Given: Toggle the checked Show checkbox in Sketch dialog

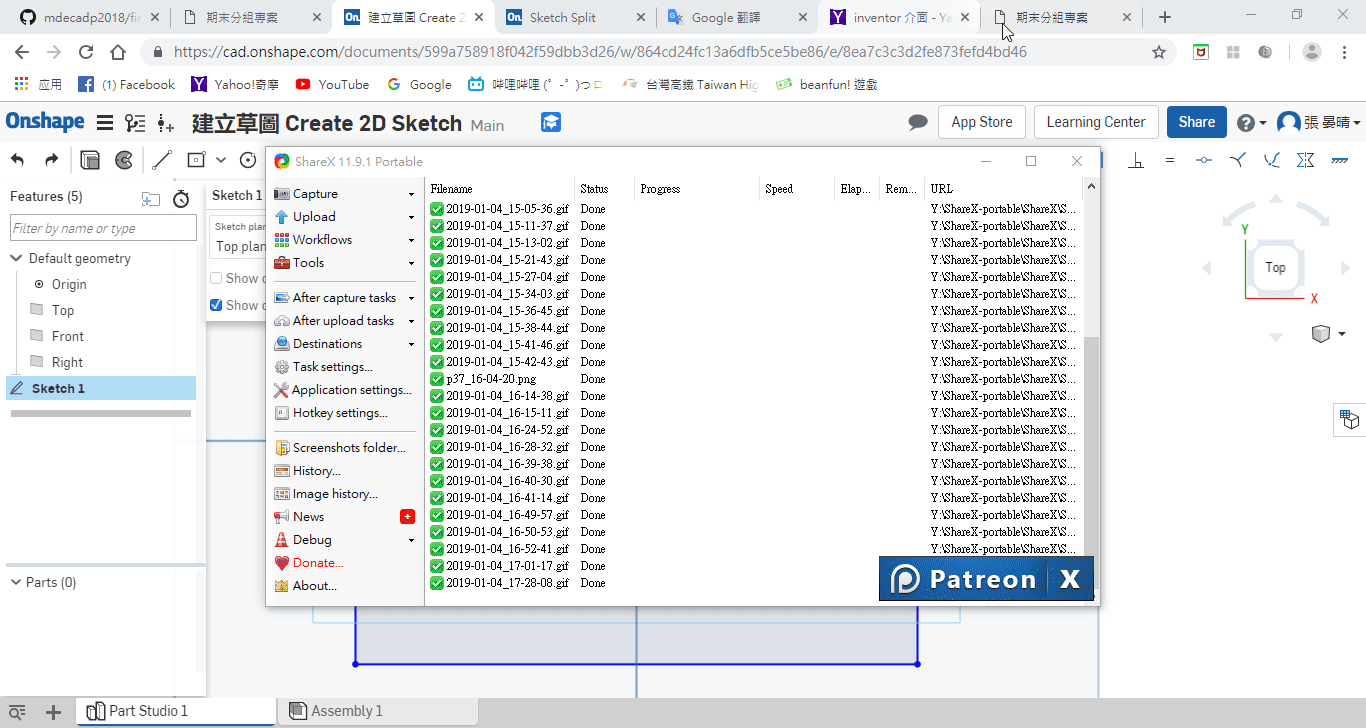Looking at the screenshot, I should point(216,305).
